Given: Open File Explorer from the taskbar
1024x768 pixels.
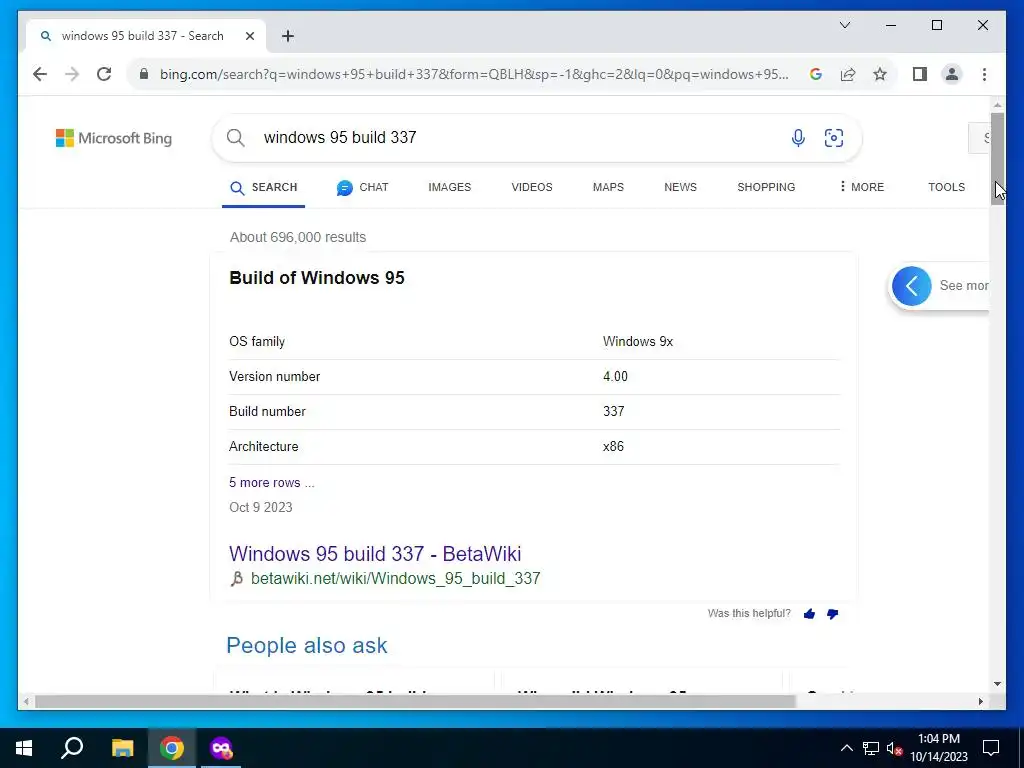Looking at the screenshot, I should [x=122, y=748].
